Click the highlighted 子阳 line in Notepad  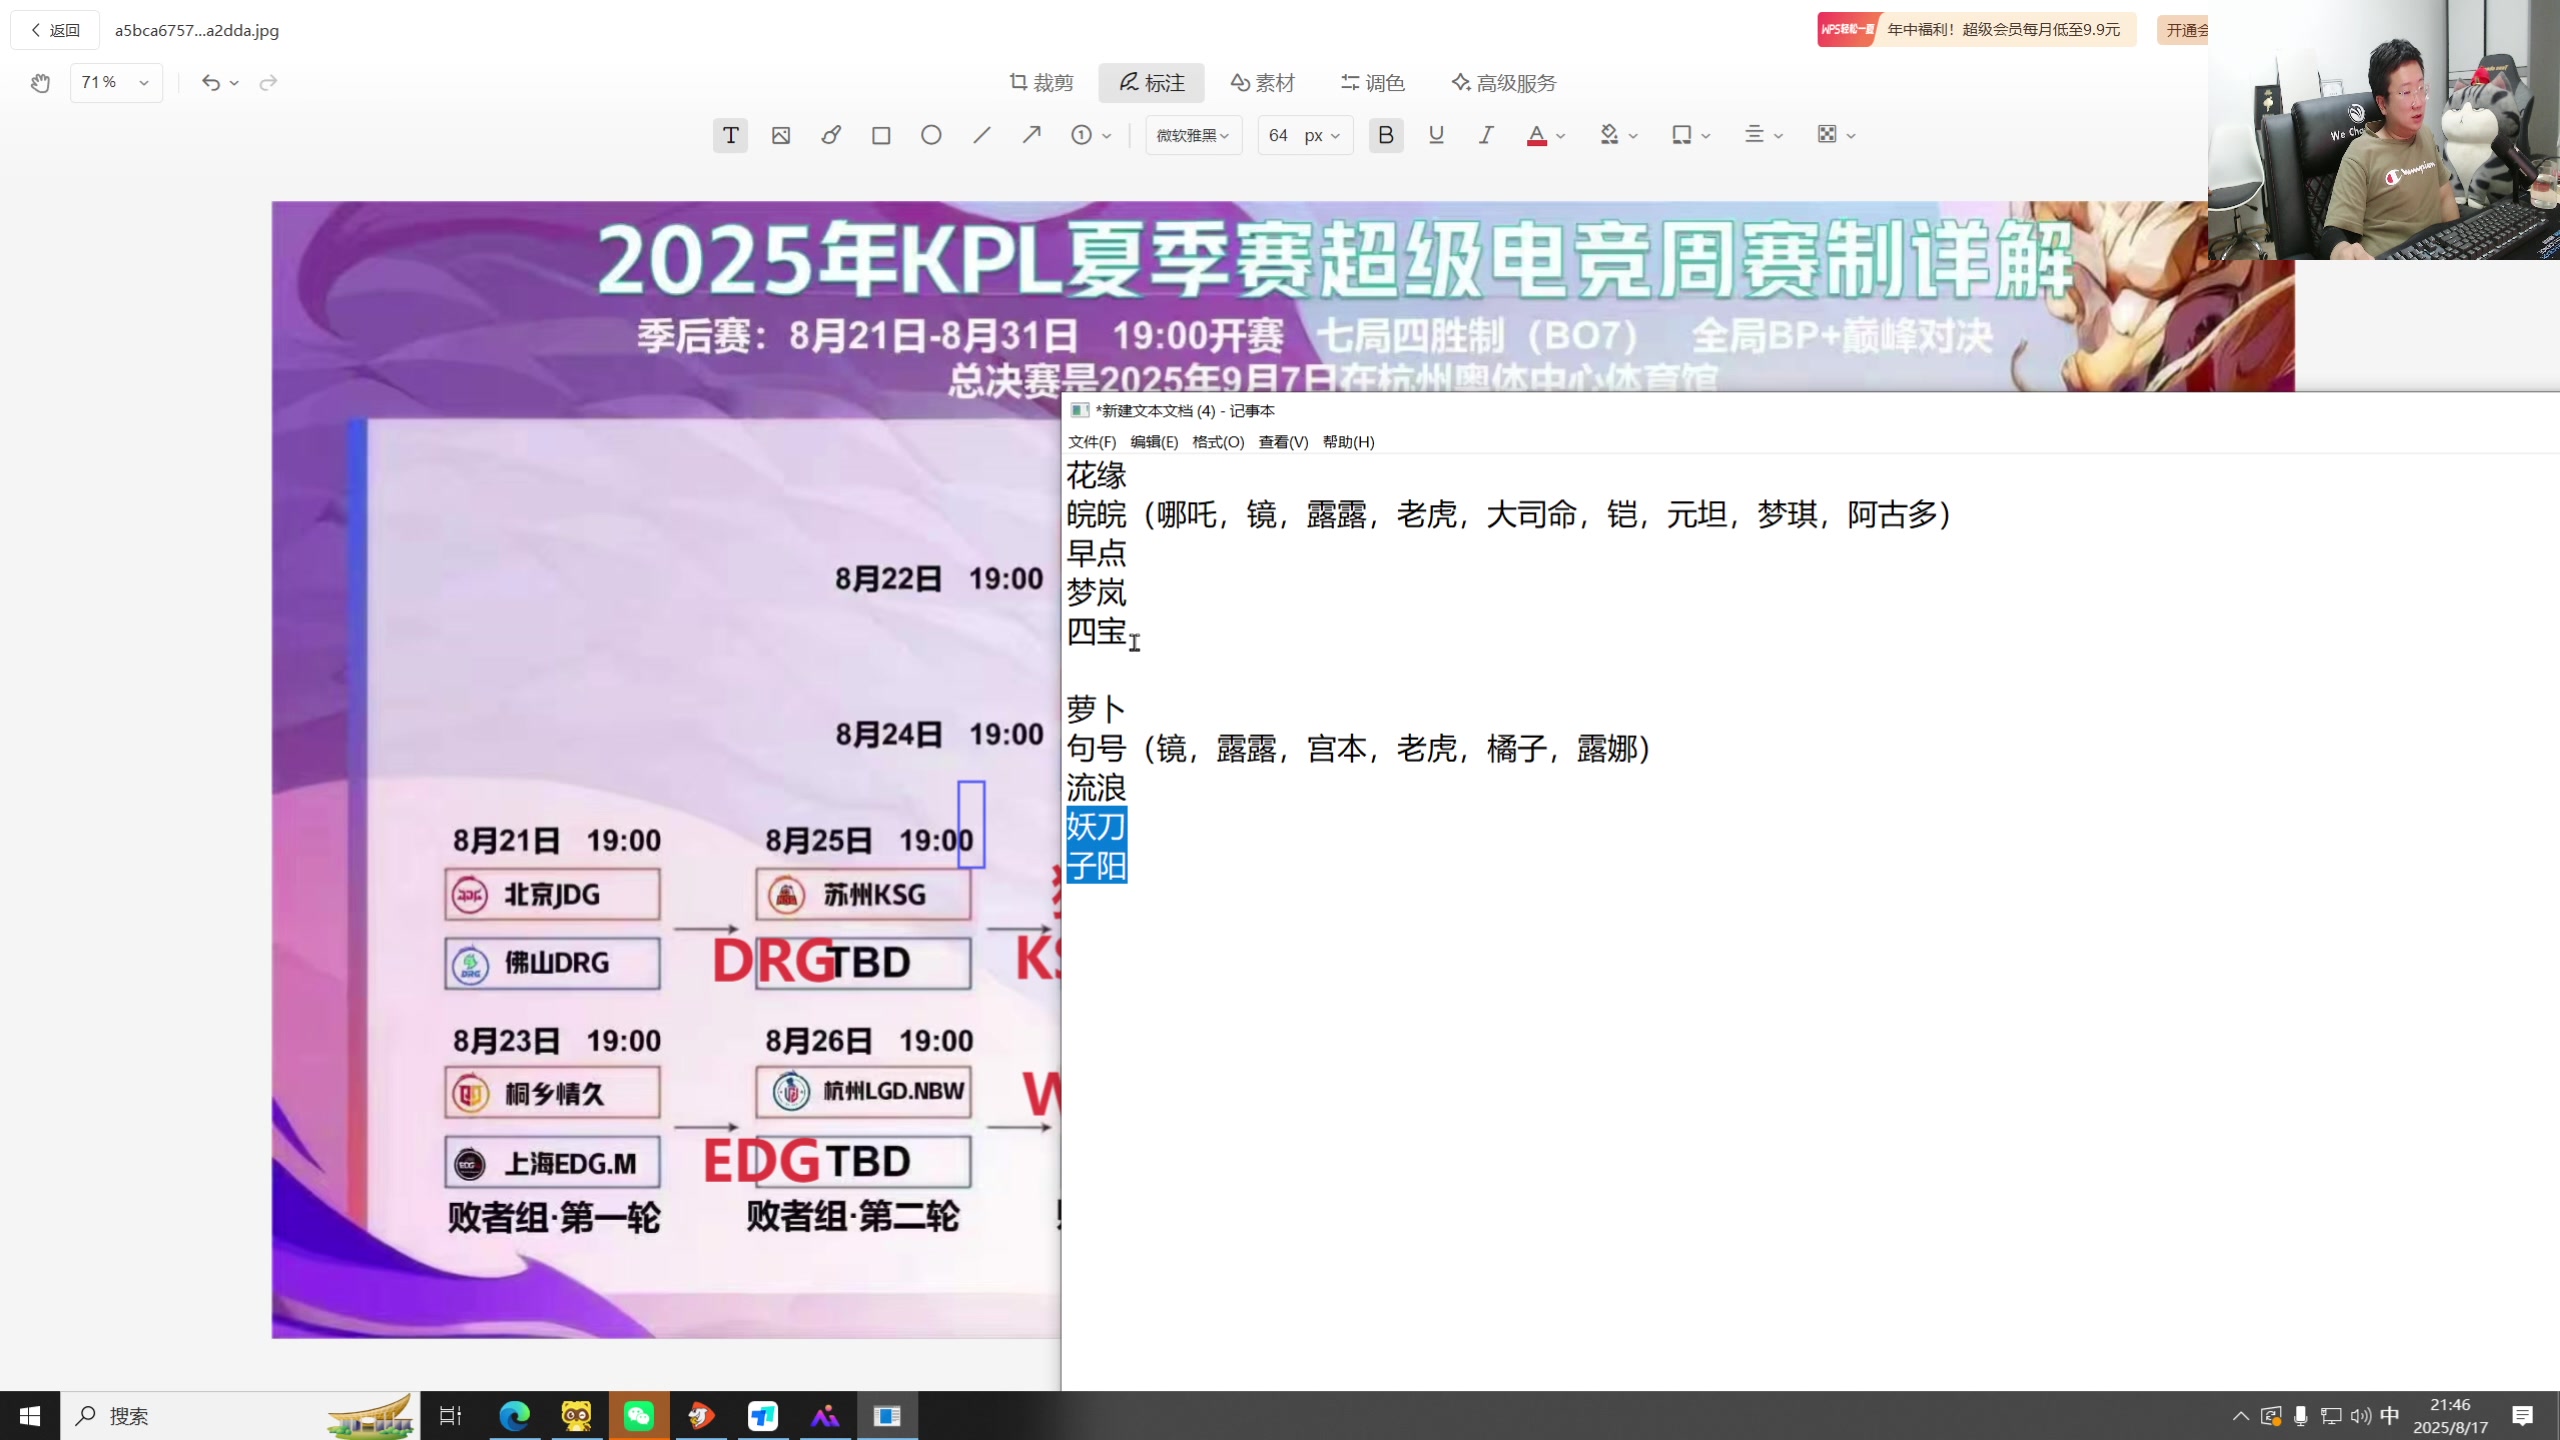tap(1096, 865)
